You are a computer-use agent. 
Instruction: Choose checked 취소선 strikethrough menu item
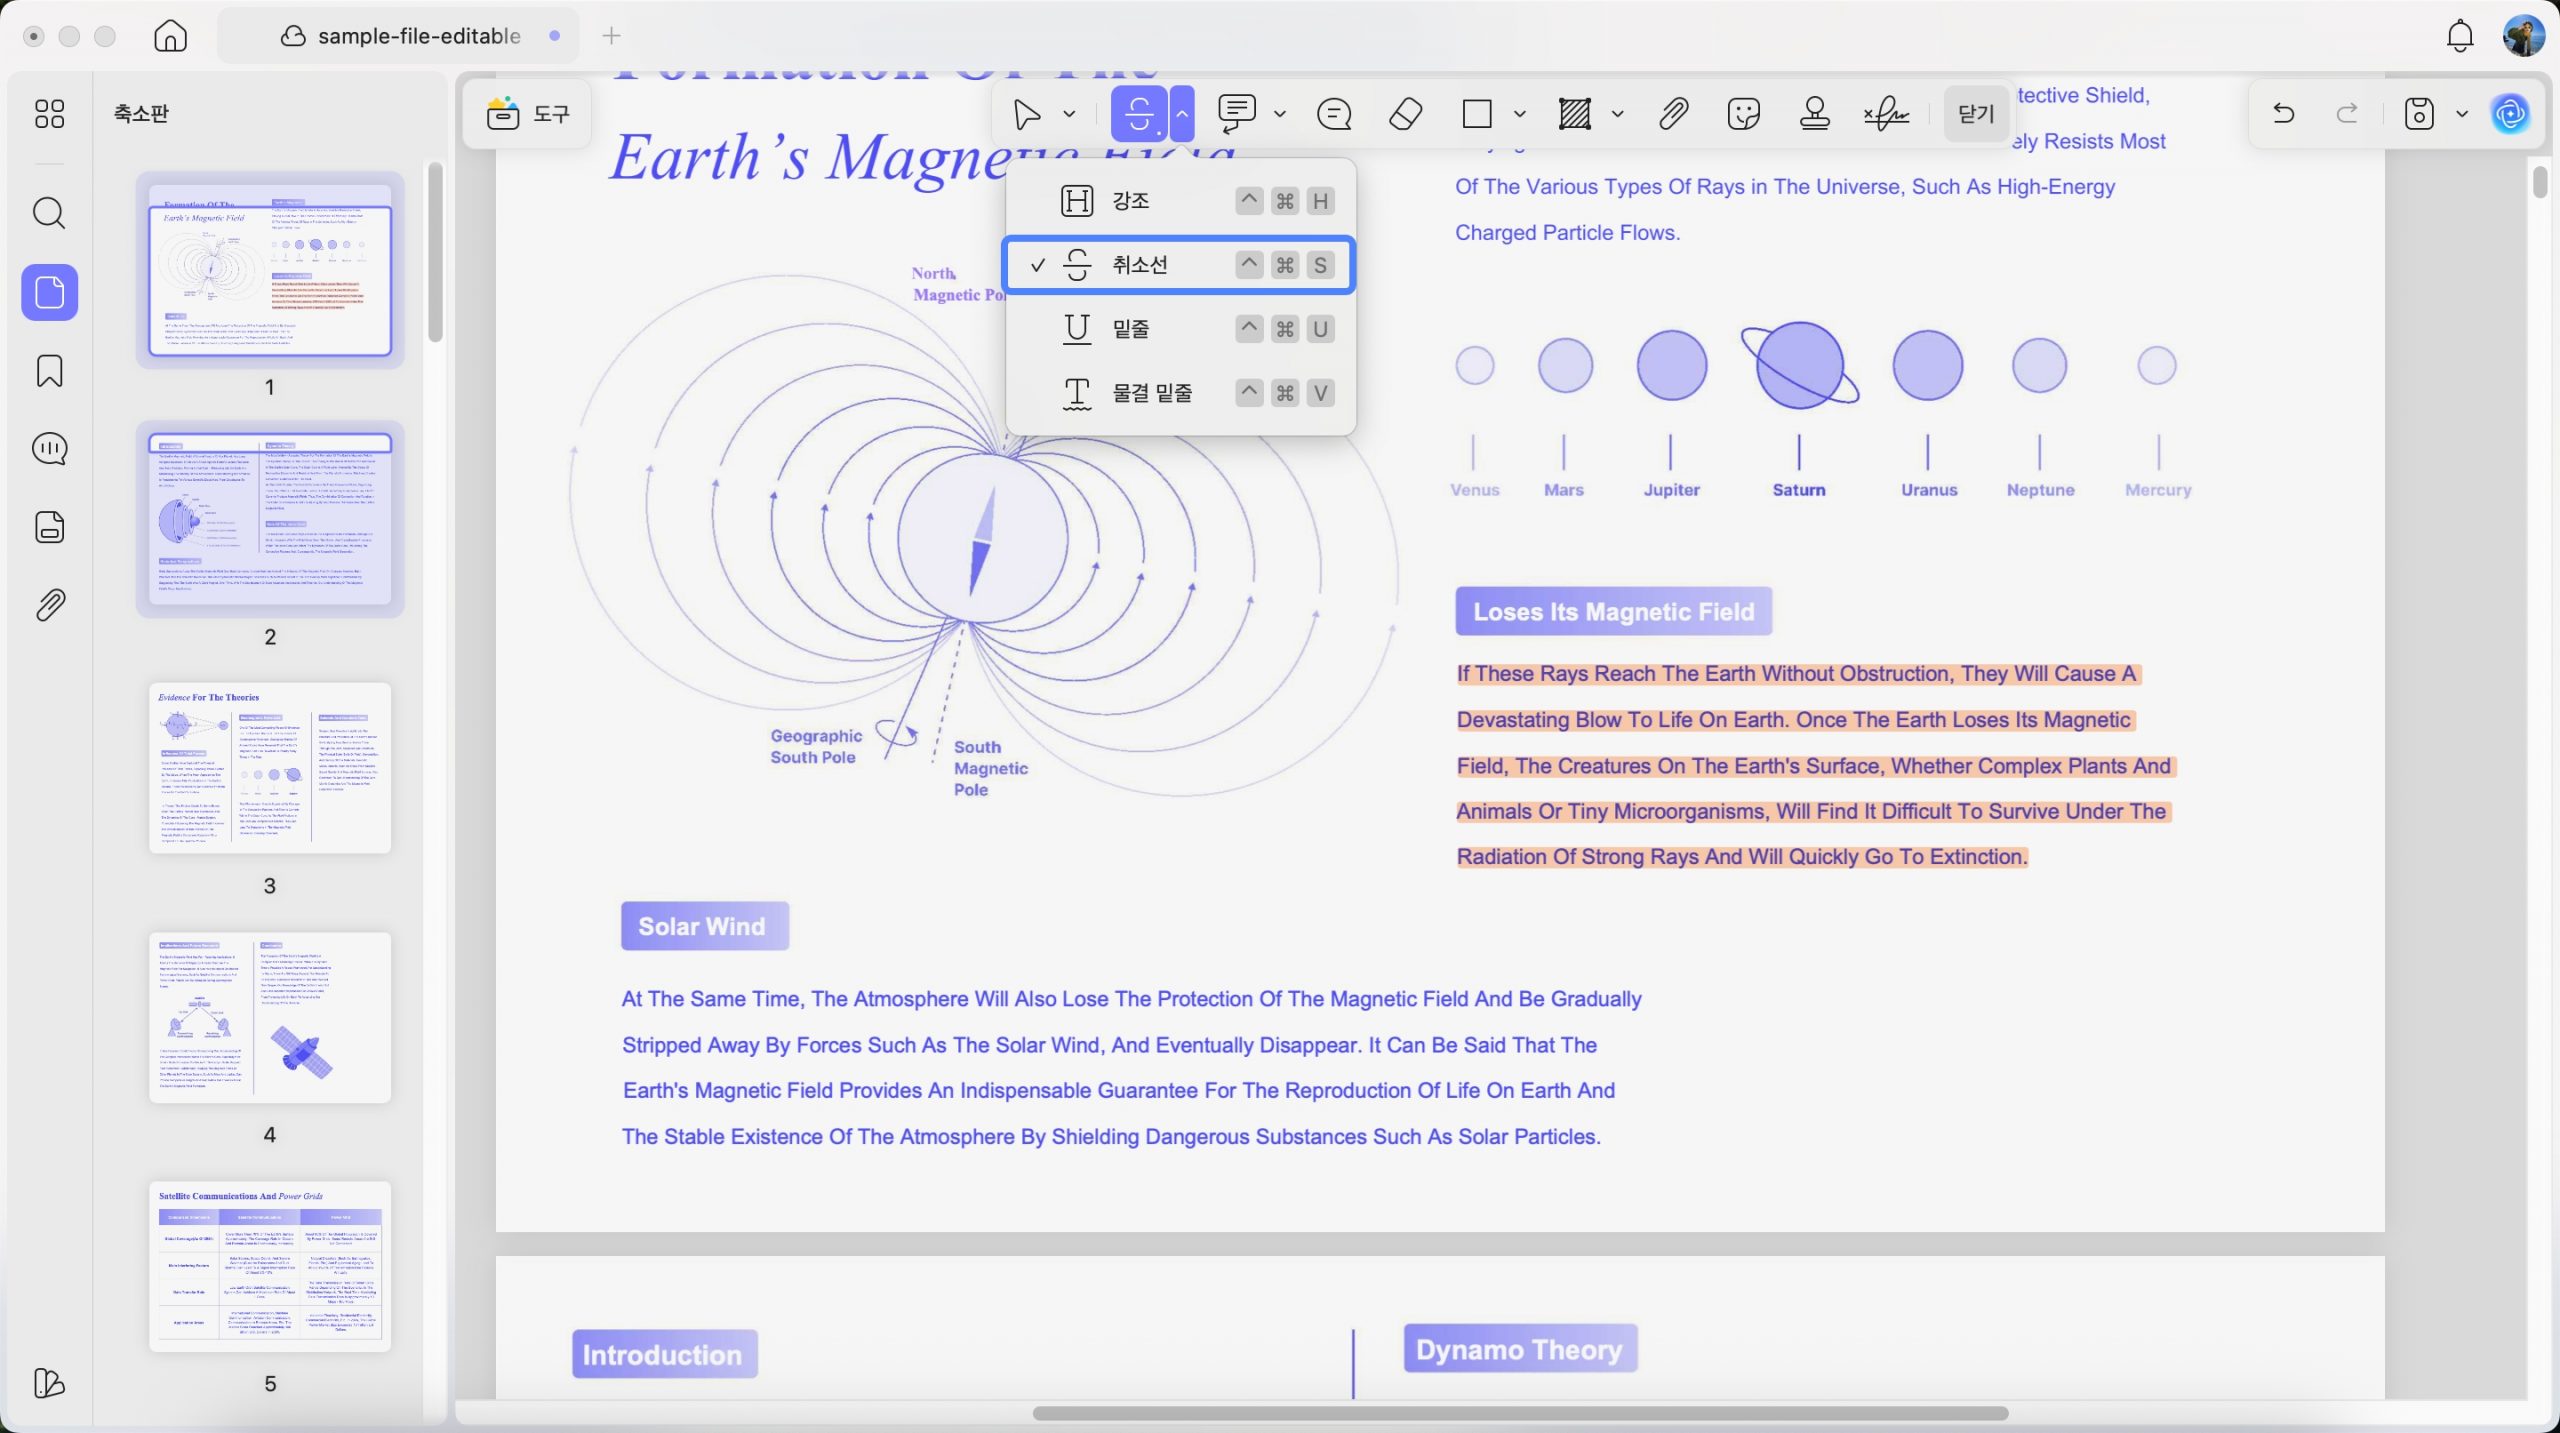click(x=1180, y=265)
